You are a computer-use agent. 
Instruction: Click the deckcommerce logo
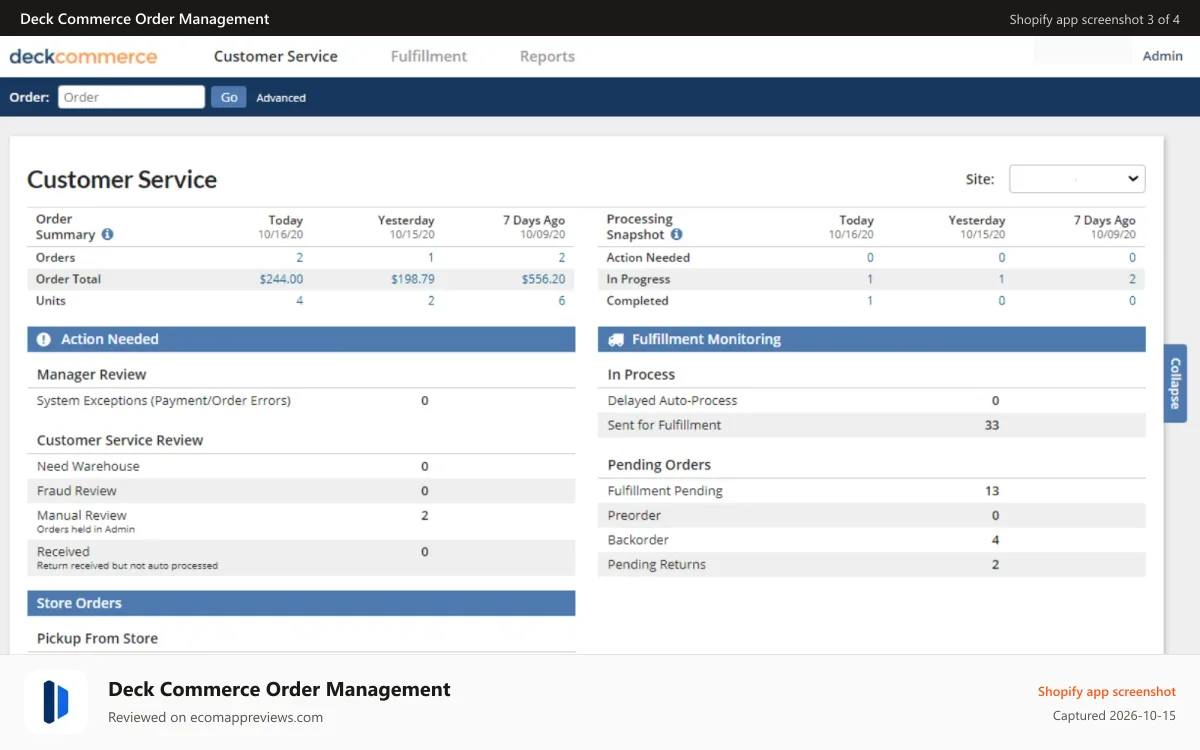pos(83,56)
